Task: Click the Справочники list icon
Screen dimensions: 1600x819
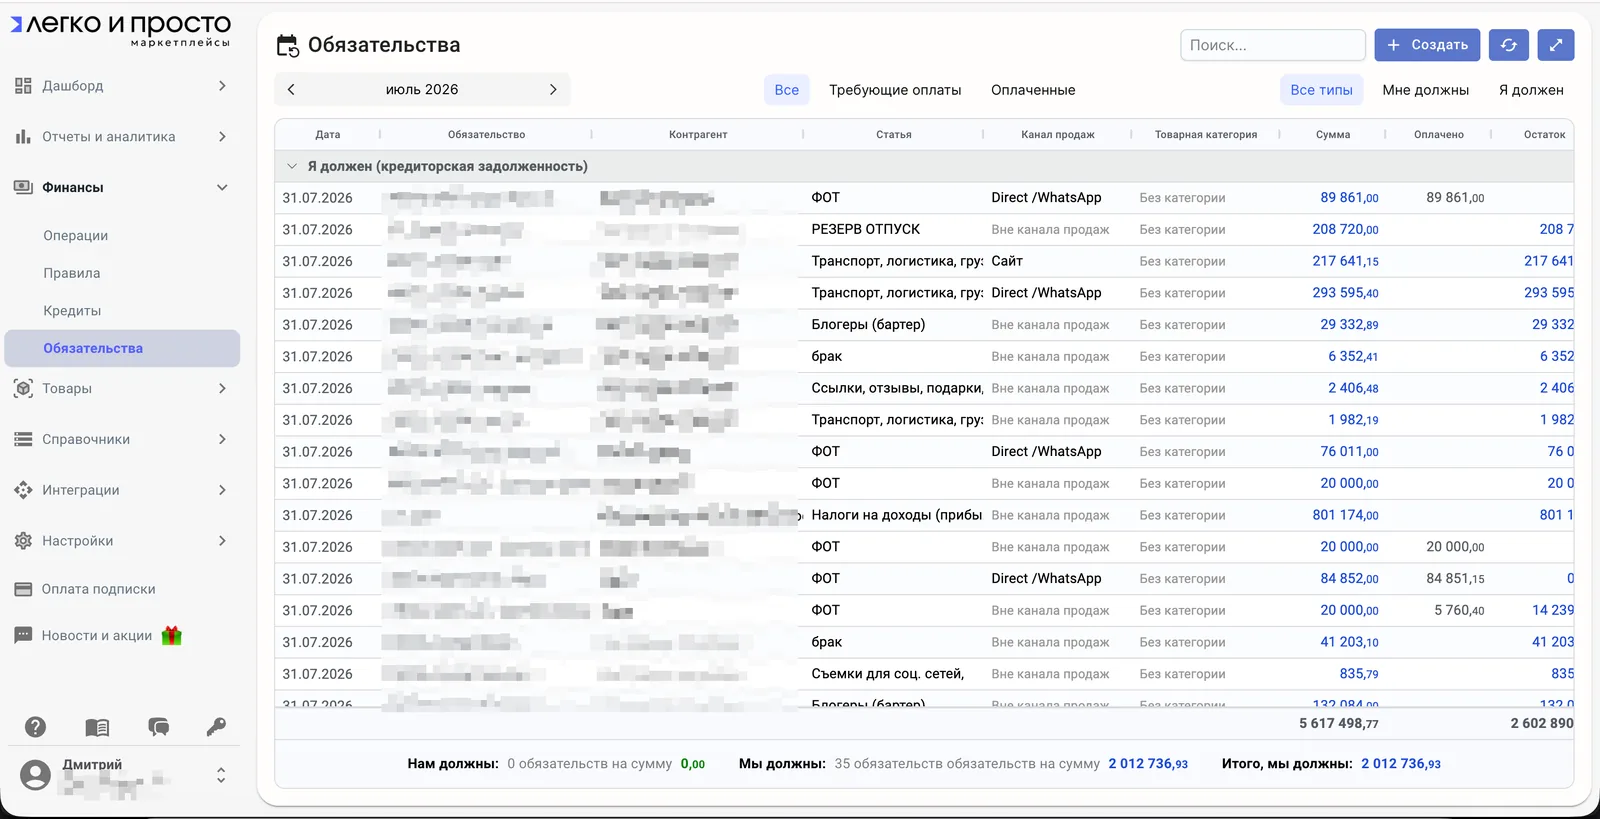Action: [x=23, y=439]
